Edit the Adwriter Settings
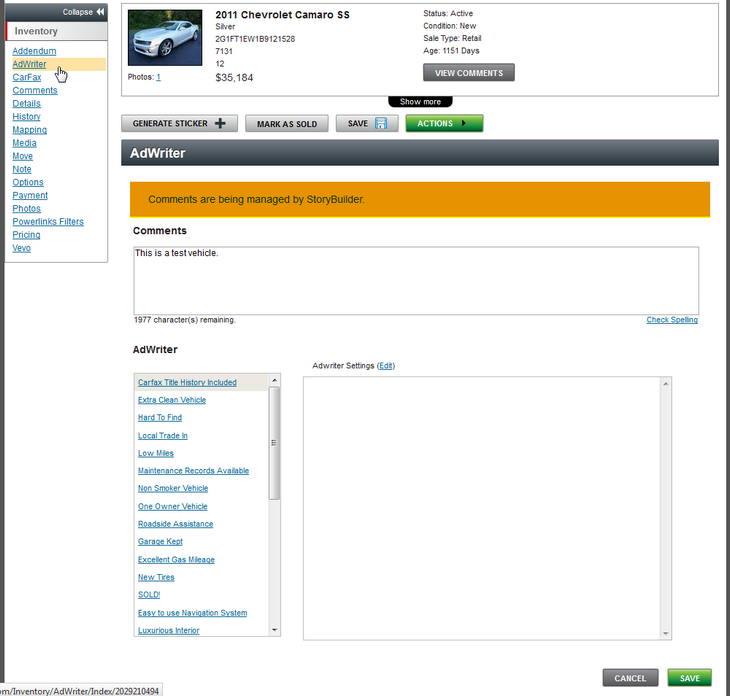The height and width of the screenshot is (696, 730). [x=385, y=366]
